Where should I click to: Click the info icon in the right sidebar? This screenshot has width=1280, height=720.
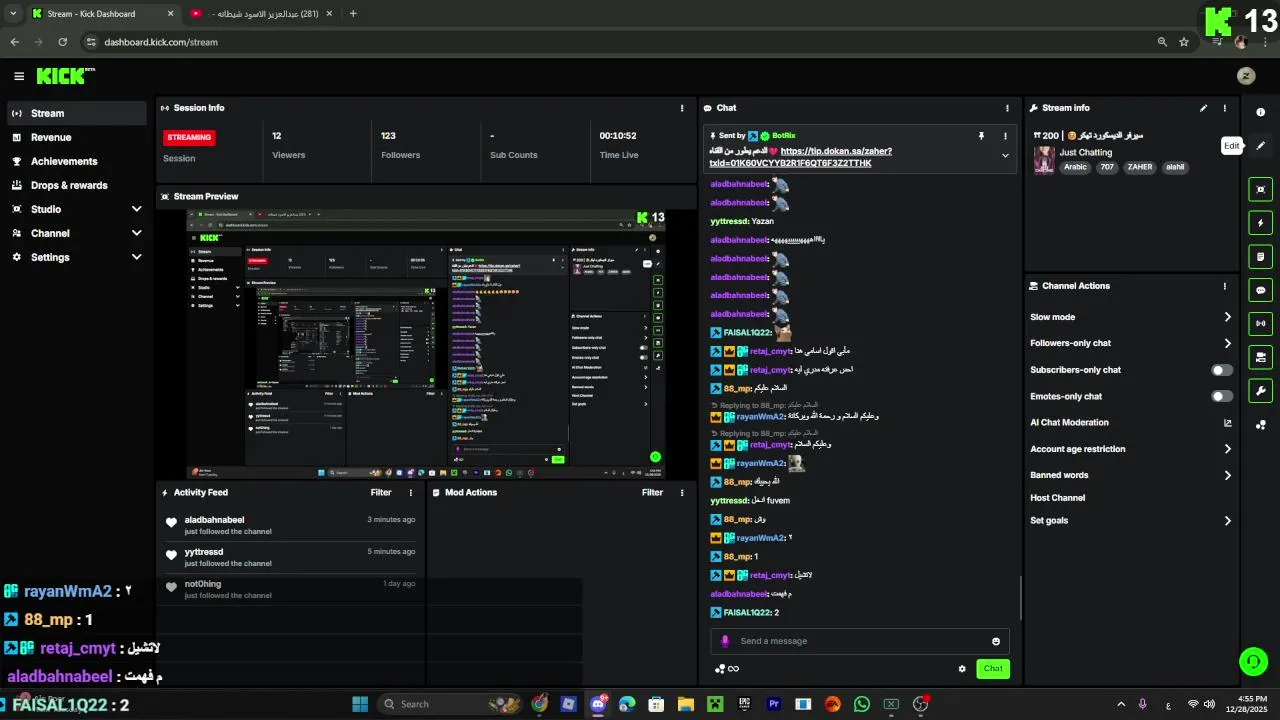pos(1260,112)
